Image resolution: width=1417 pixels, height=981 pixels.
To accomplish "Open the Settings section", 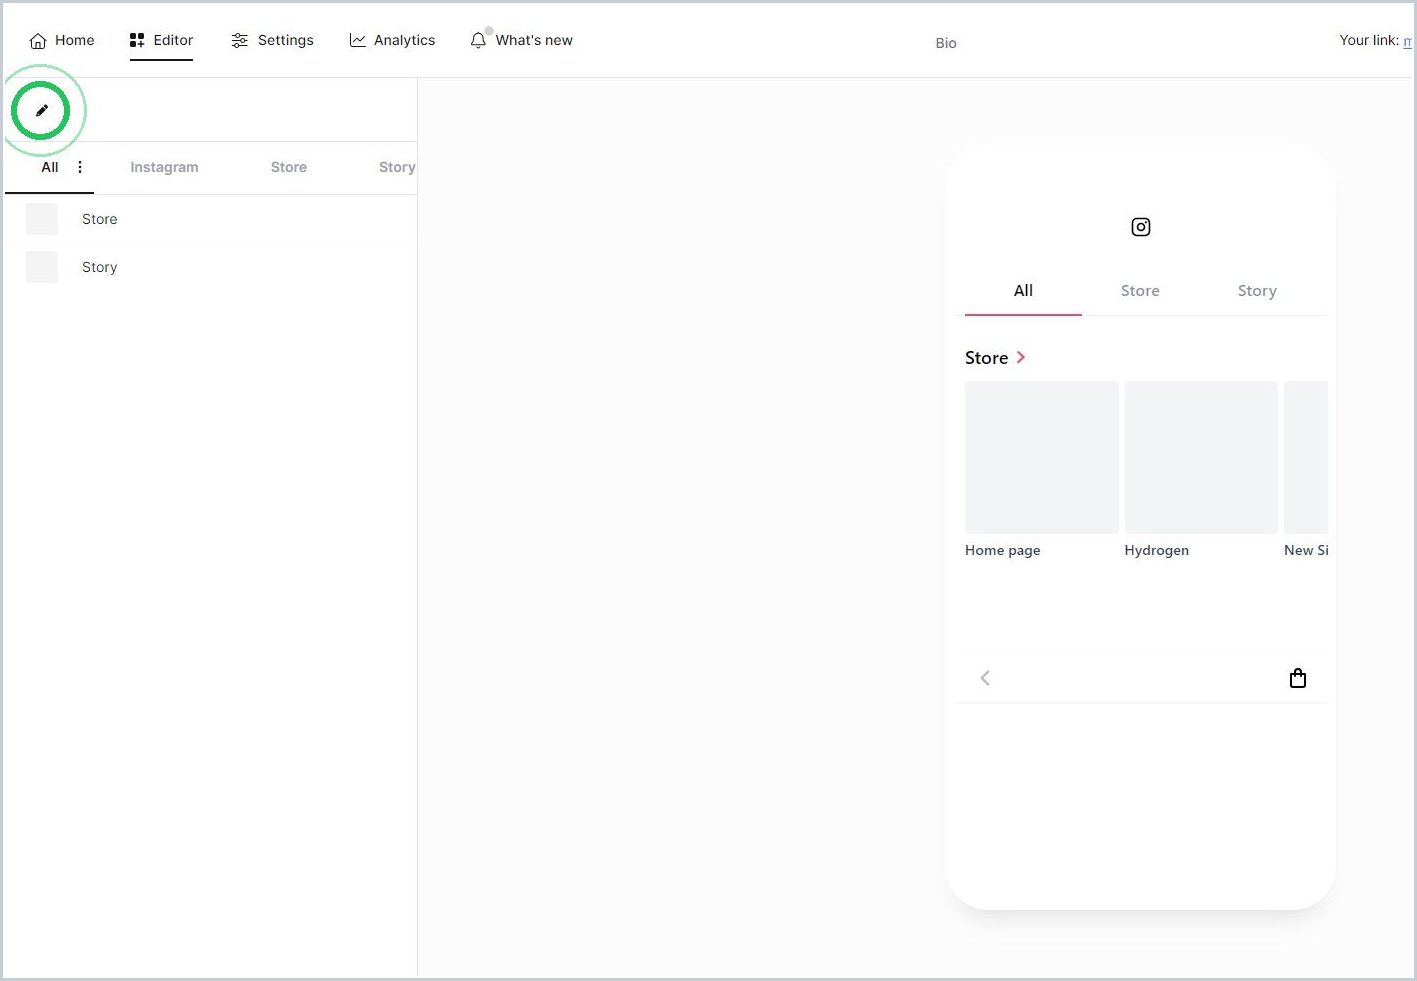I will [x=272, y=40].
